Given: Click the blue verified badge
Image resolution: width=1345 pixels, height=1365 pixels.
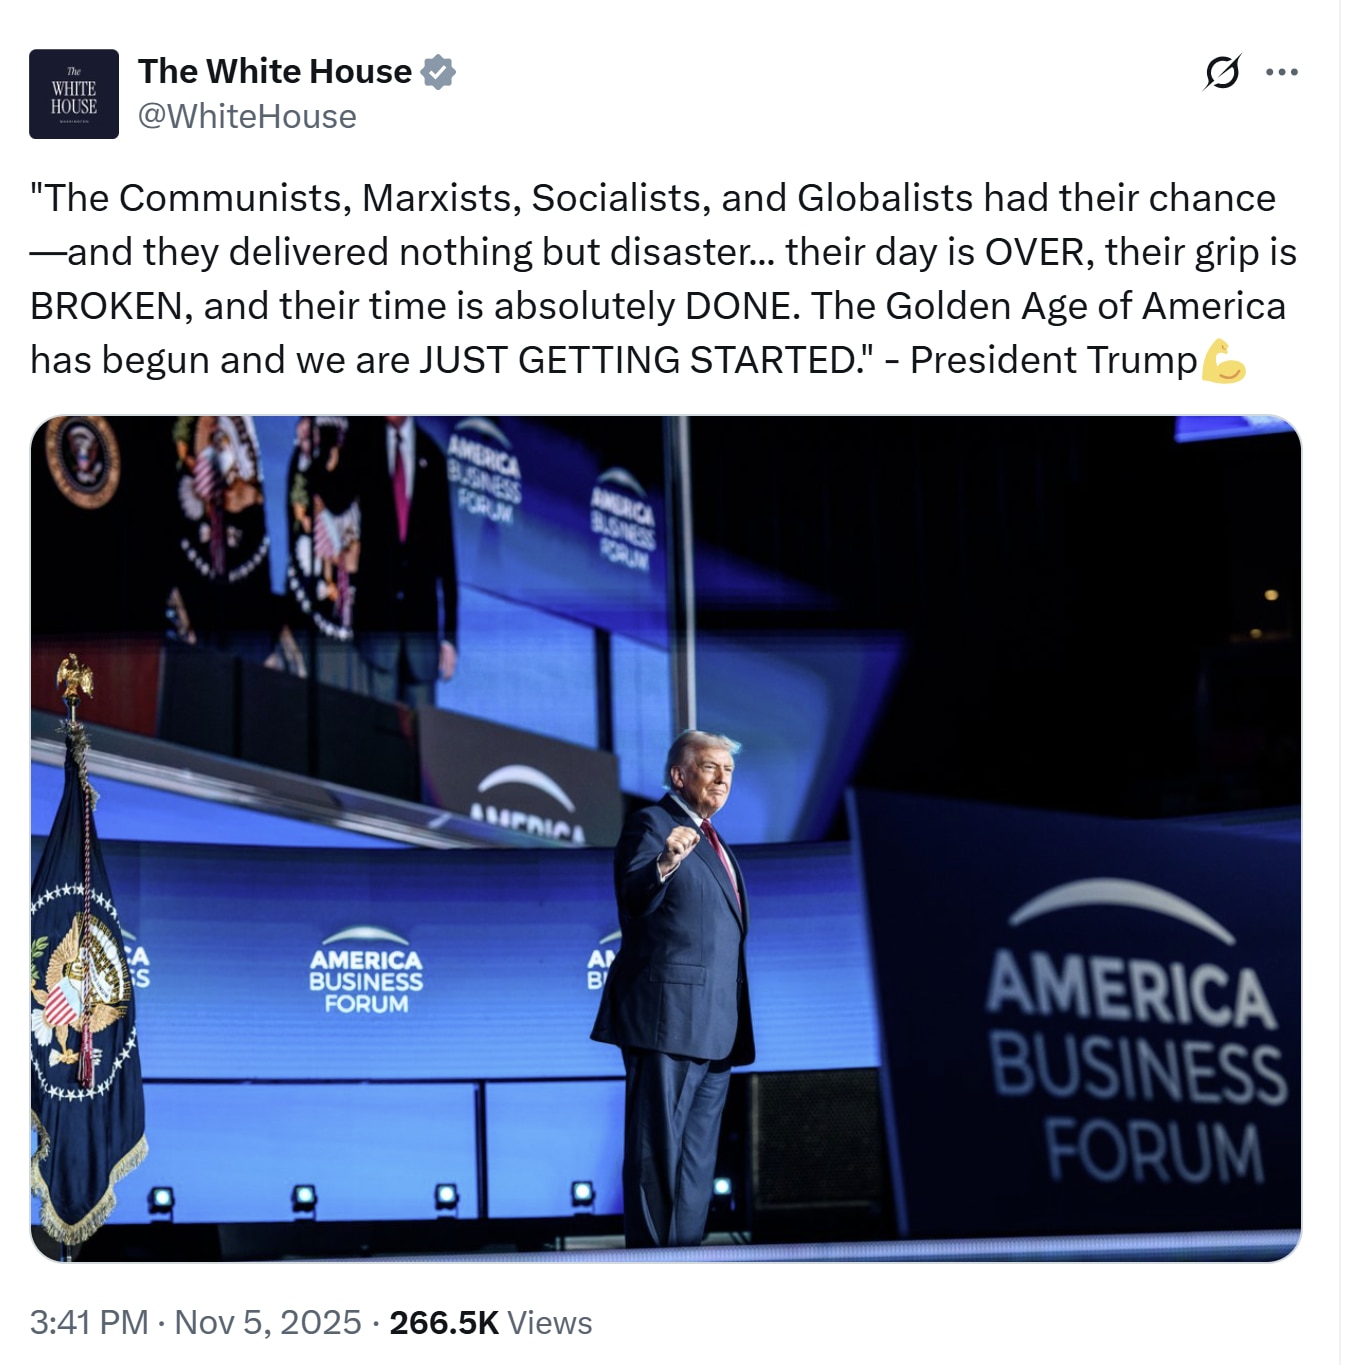Looking at the screenshot, I should pos(438,72).
